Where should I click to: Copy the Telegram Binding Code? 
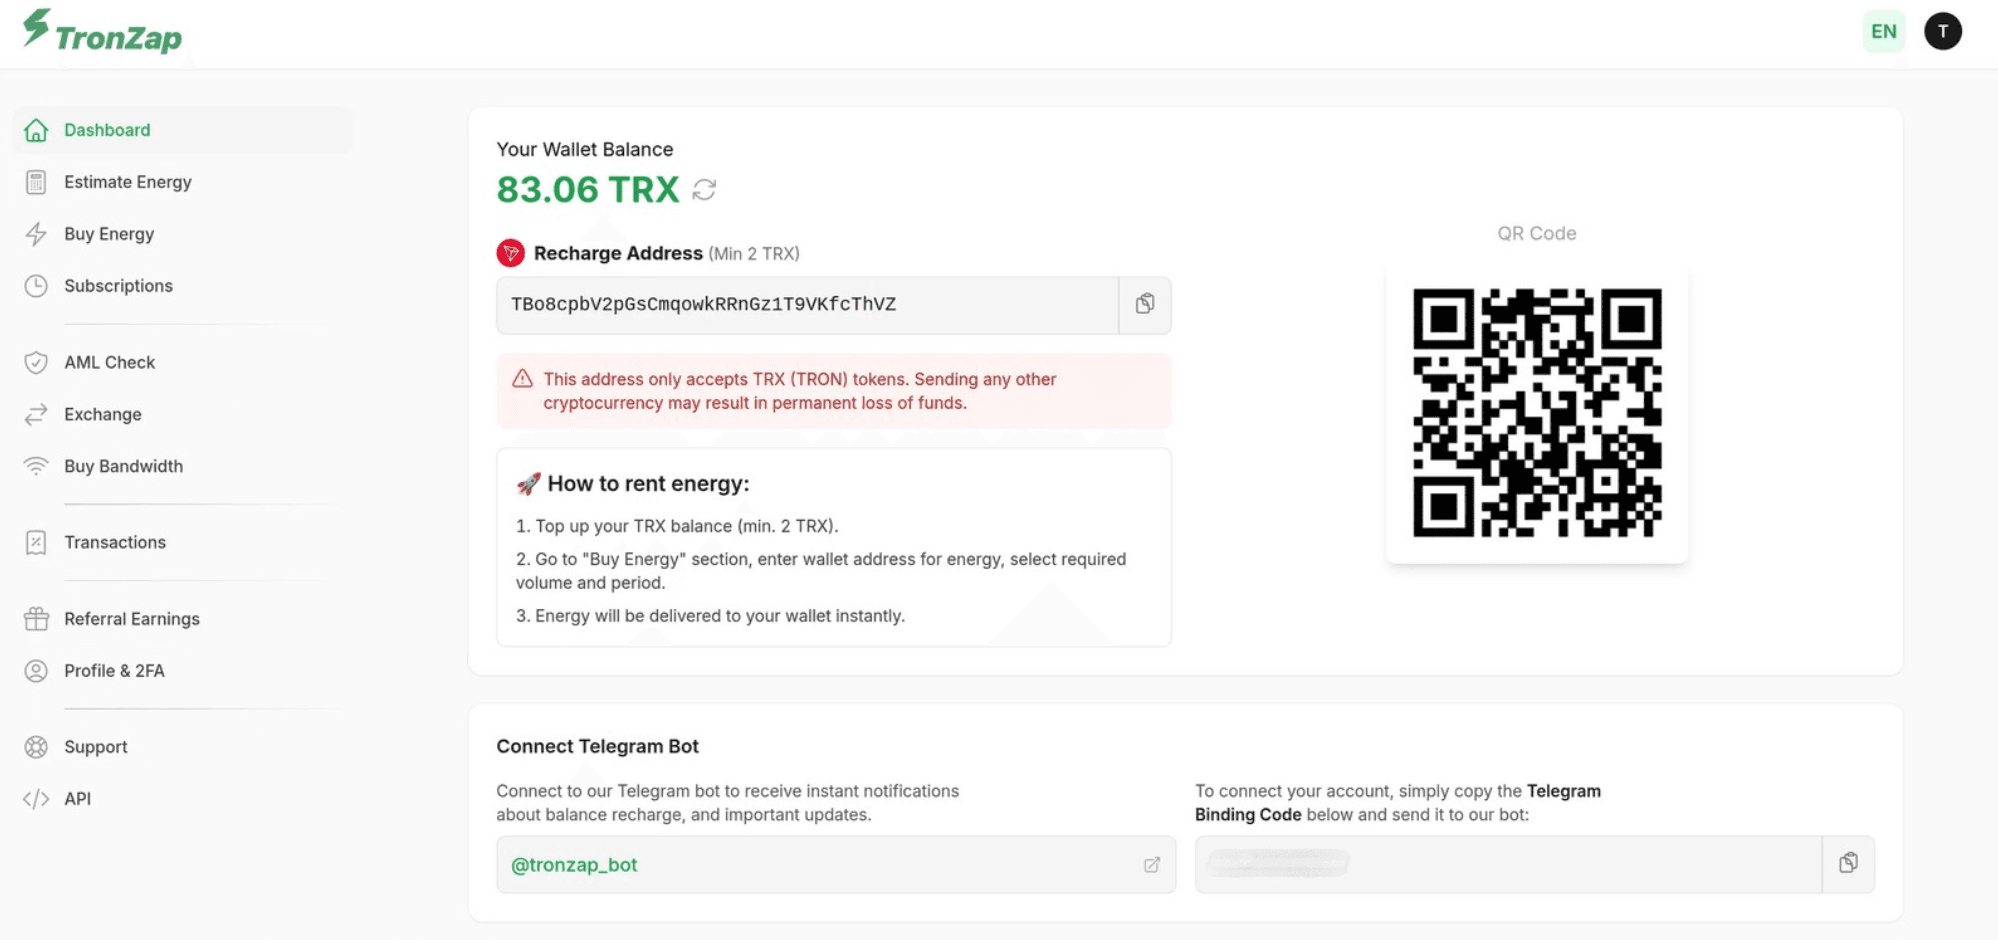pyautogui.click(x=1849, y=863)
